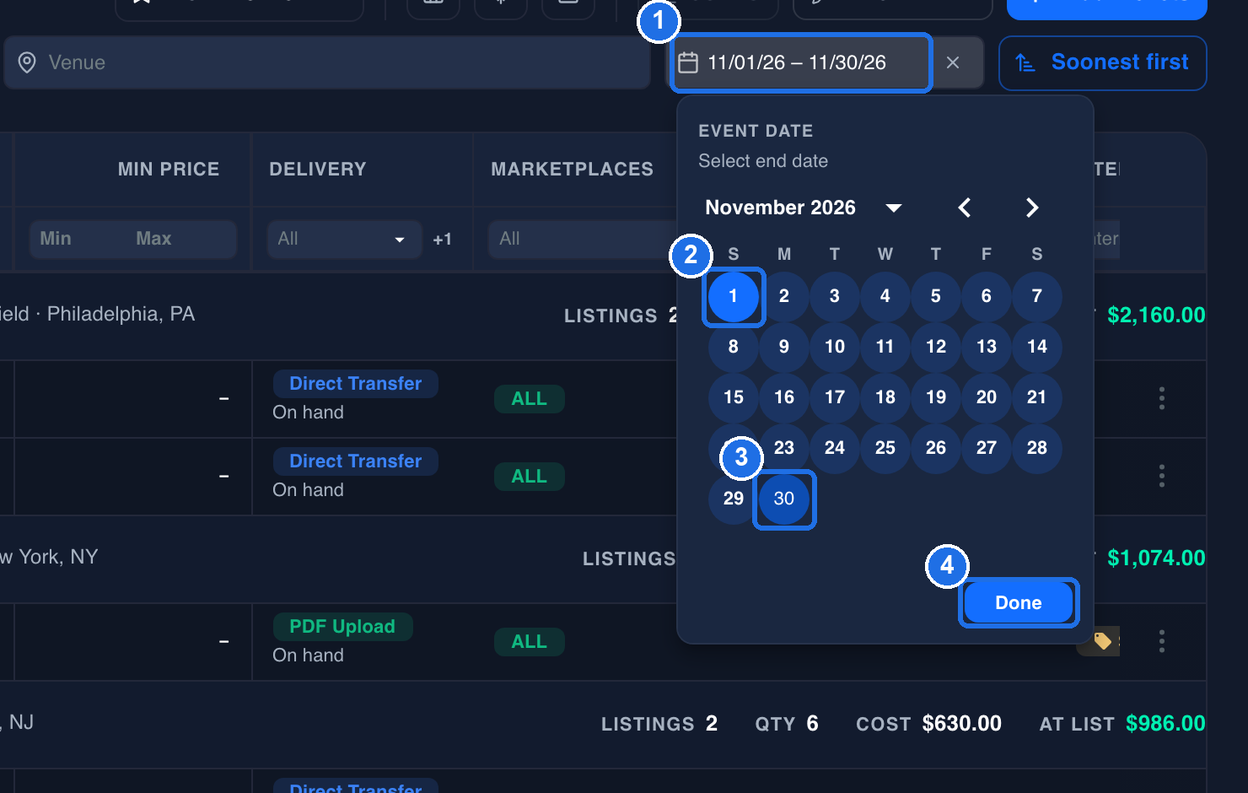Pick day 20 in the calendar
The height and width of the screenshot is (793, 1248).
point(986,397)
